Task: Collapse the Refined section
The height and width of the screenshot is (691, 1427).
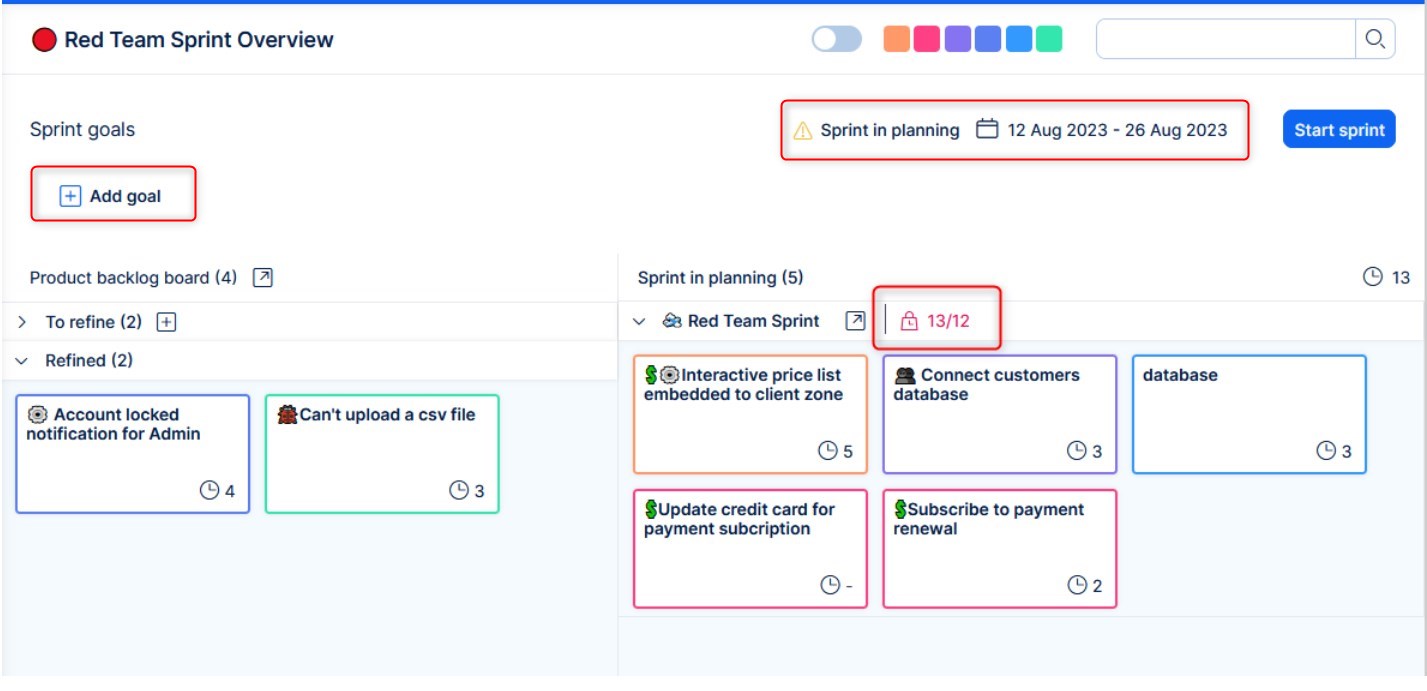Action: 22,360
